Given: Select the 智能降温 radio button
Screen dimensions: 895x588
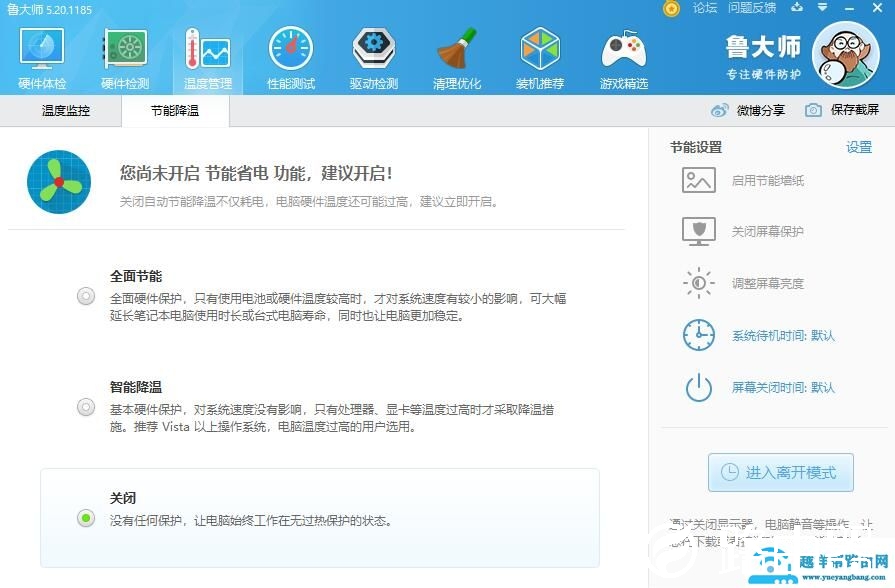Looking at the screenshot, I should tap(86, 407).
